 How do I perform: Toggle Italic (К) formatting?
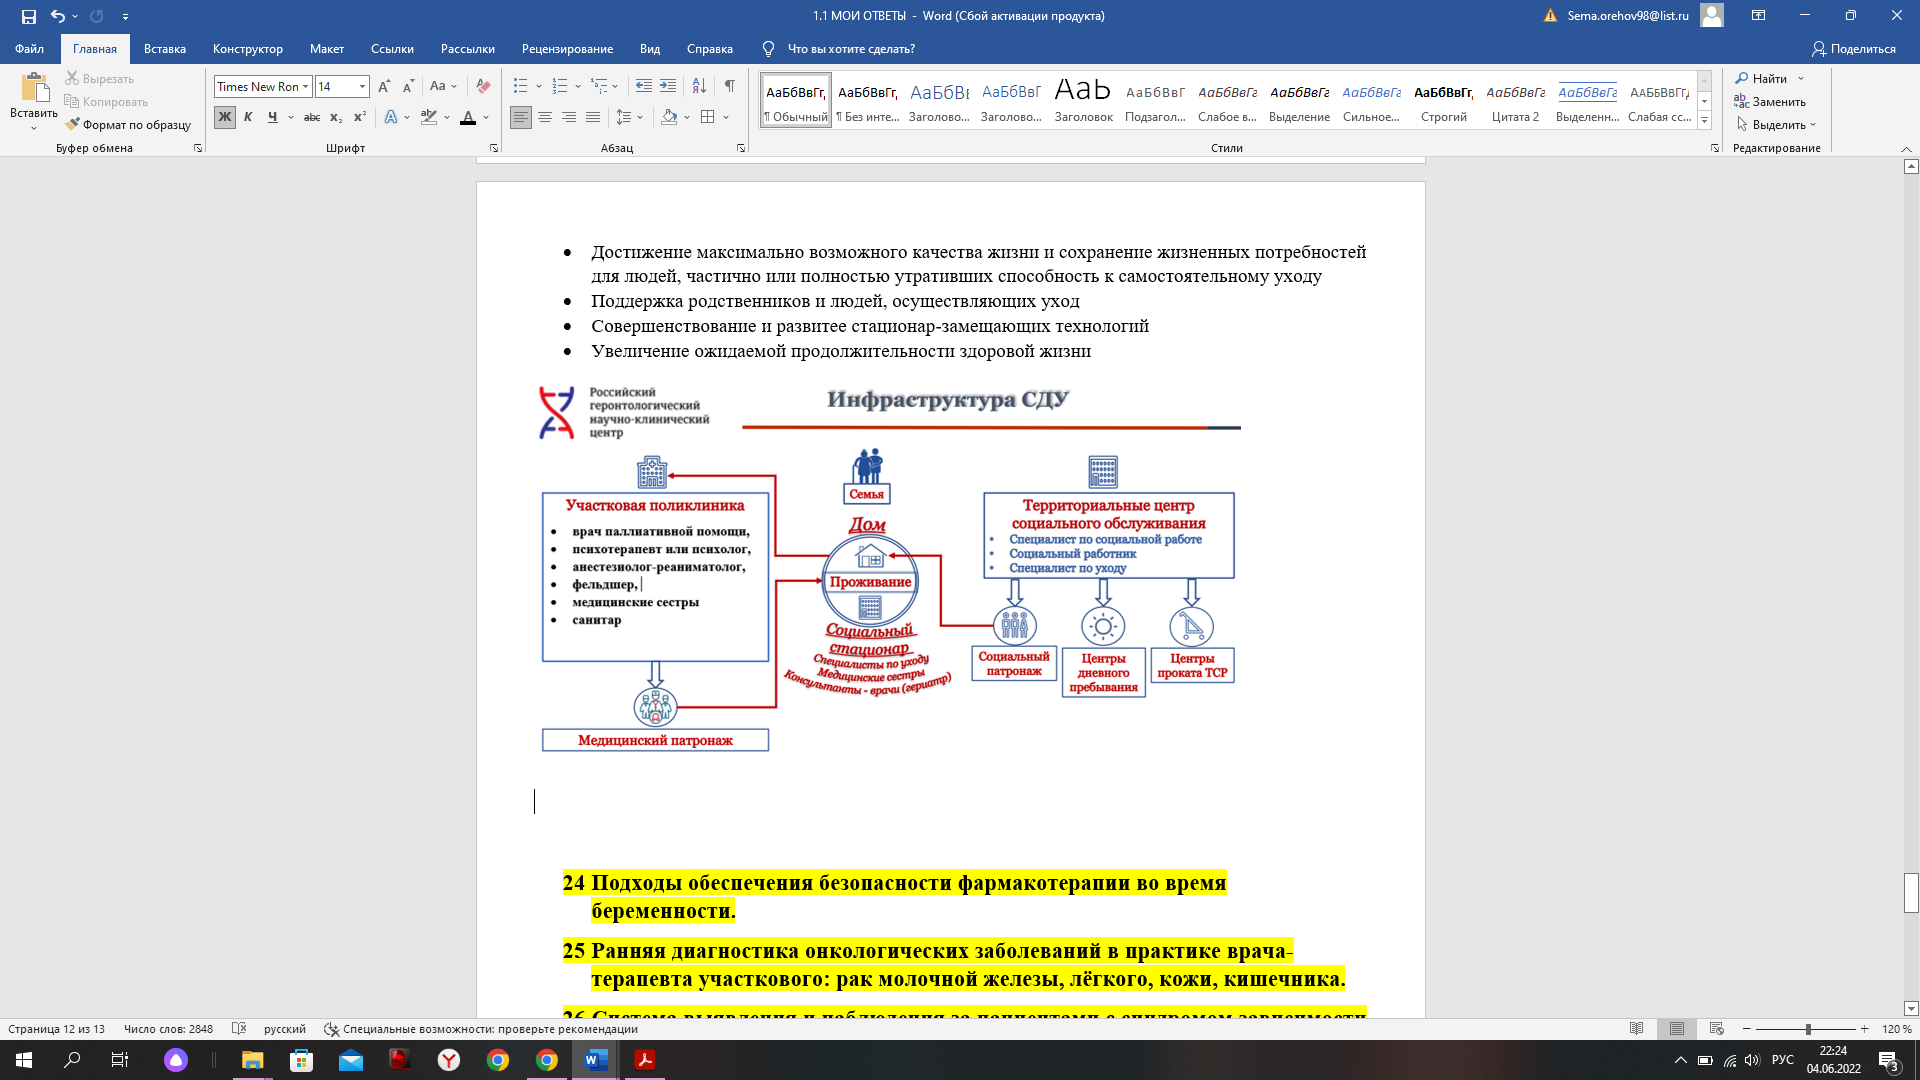coord(248,117)
